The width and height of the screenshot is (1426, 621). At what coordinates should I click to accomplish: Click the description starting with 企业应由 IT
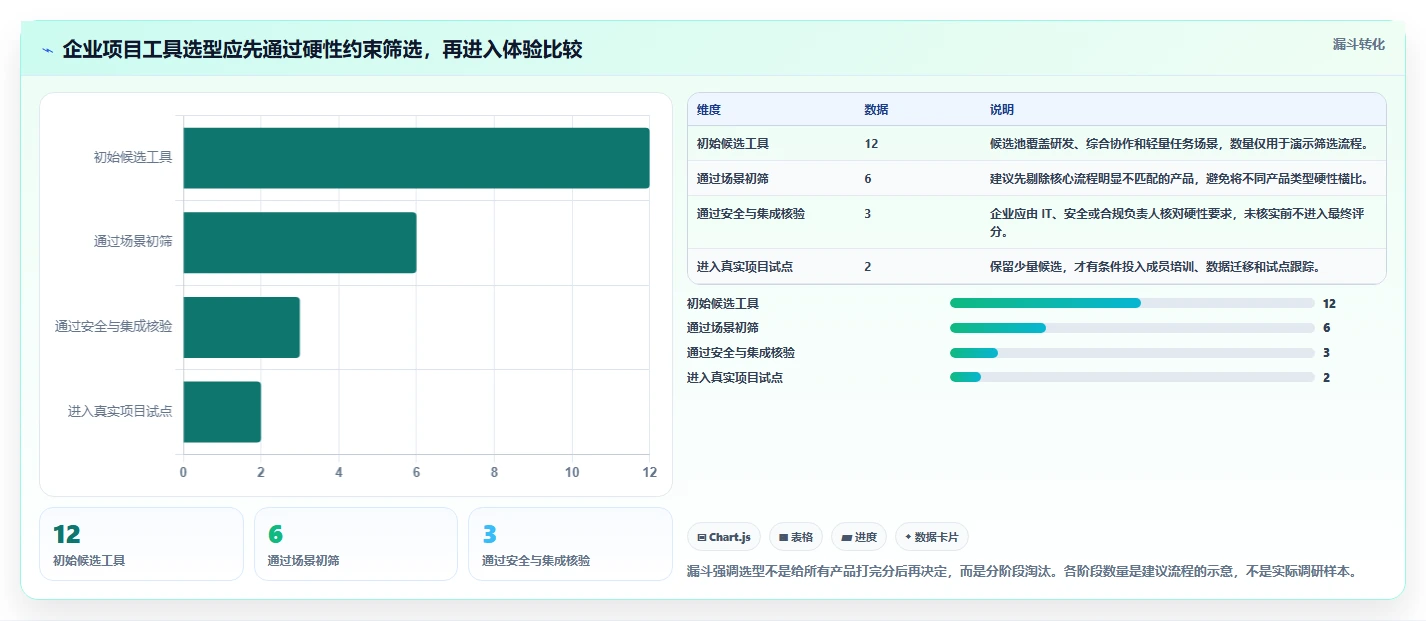coord(1178,223)
